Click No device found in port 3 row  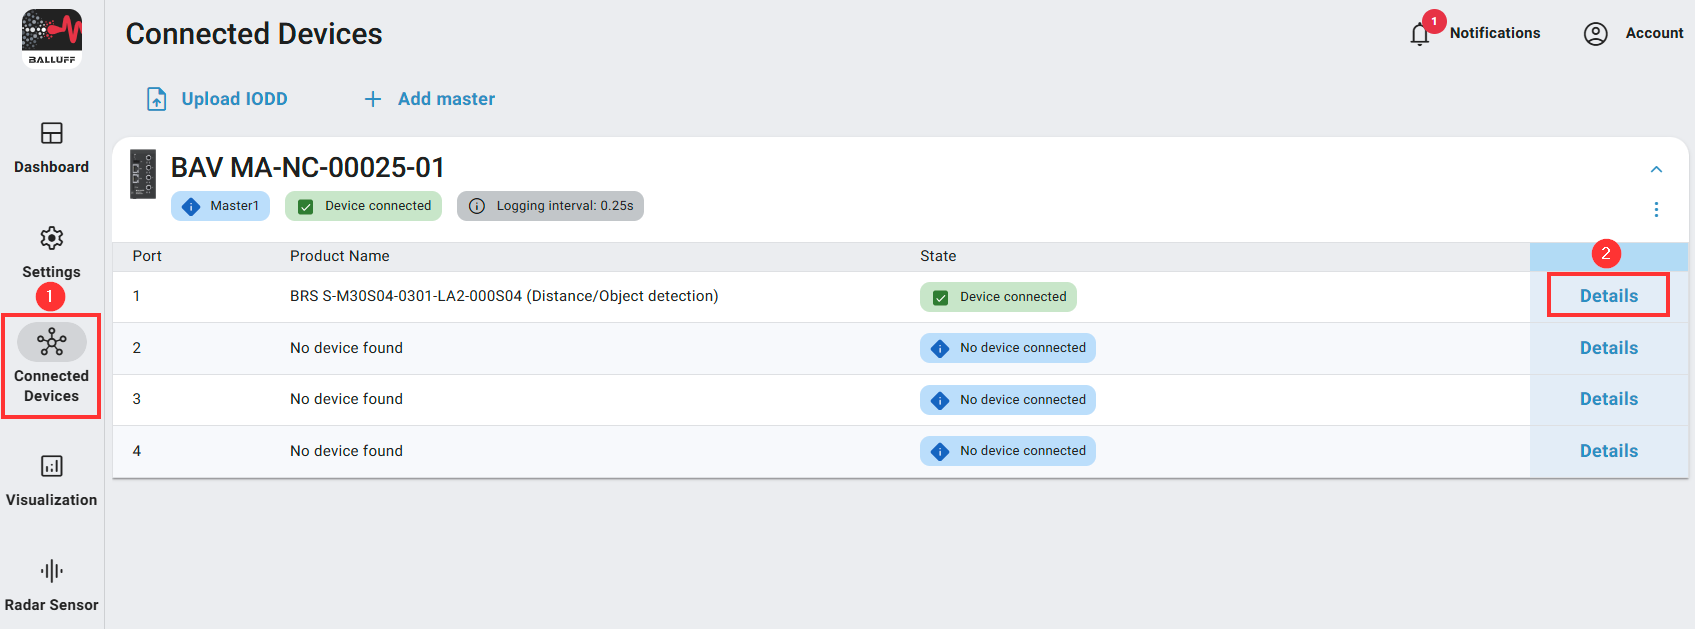click(x=346, y=399)
